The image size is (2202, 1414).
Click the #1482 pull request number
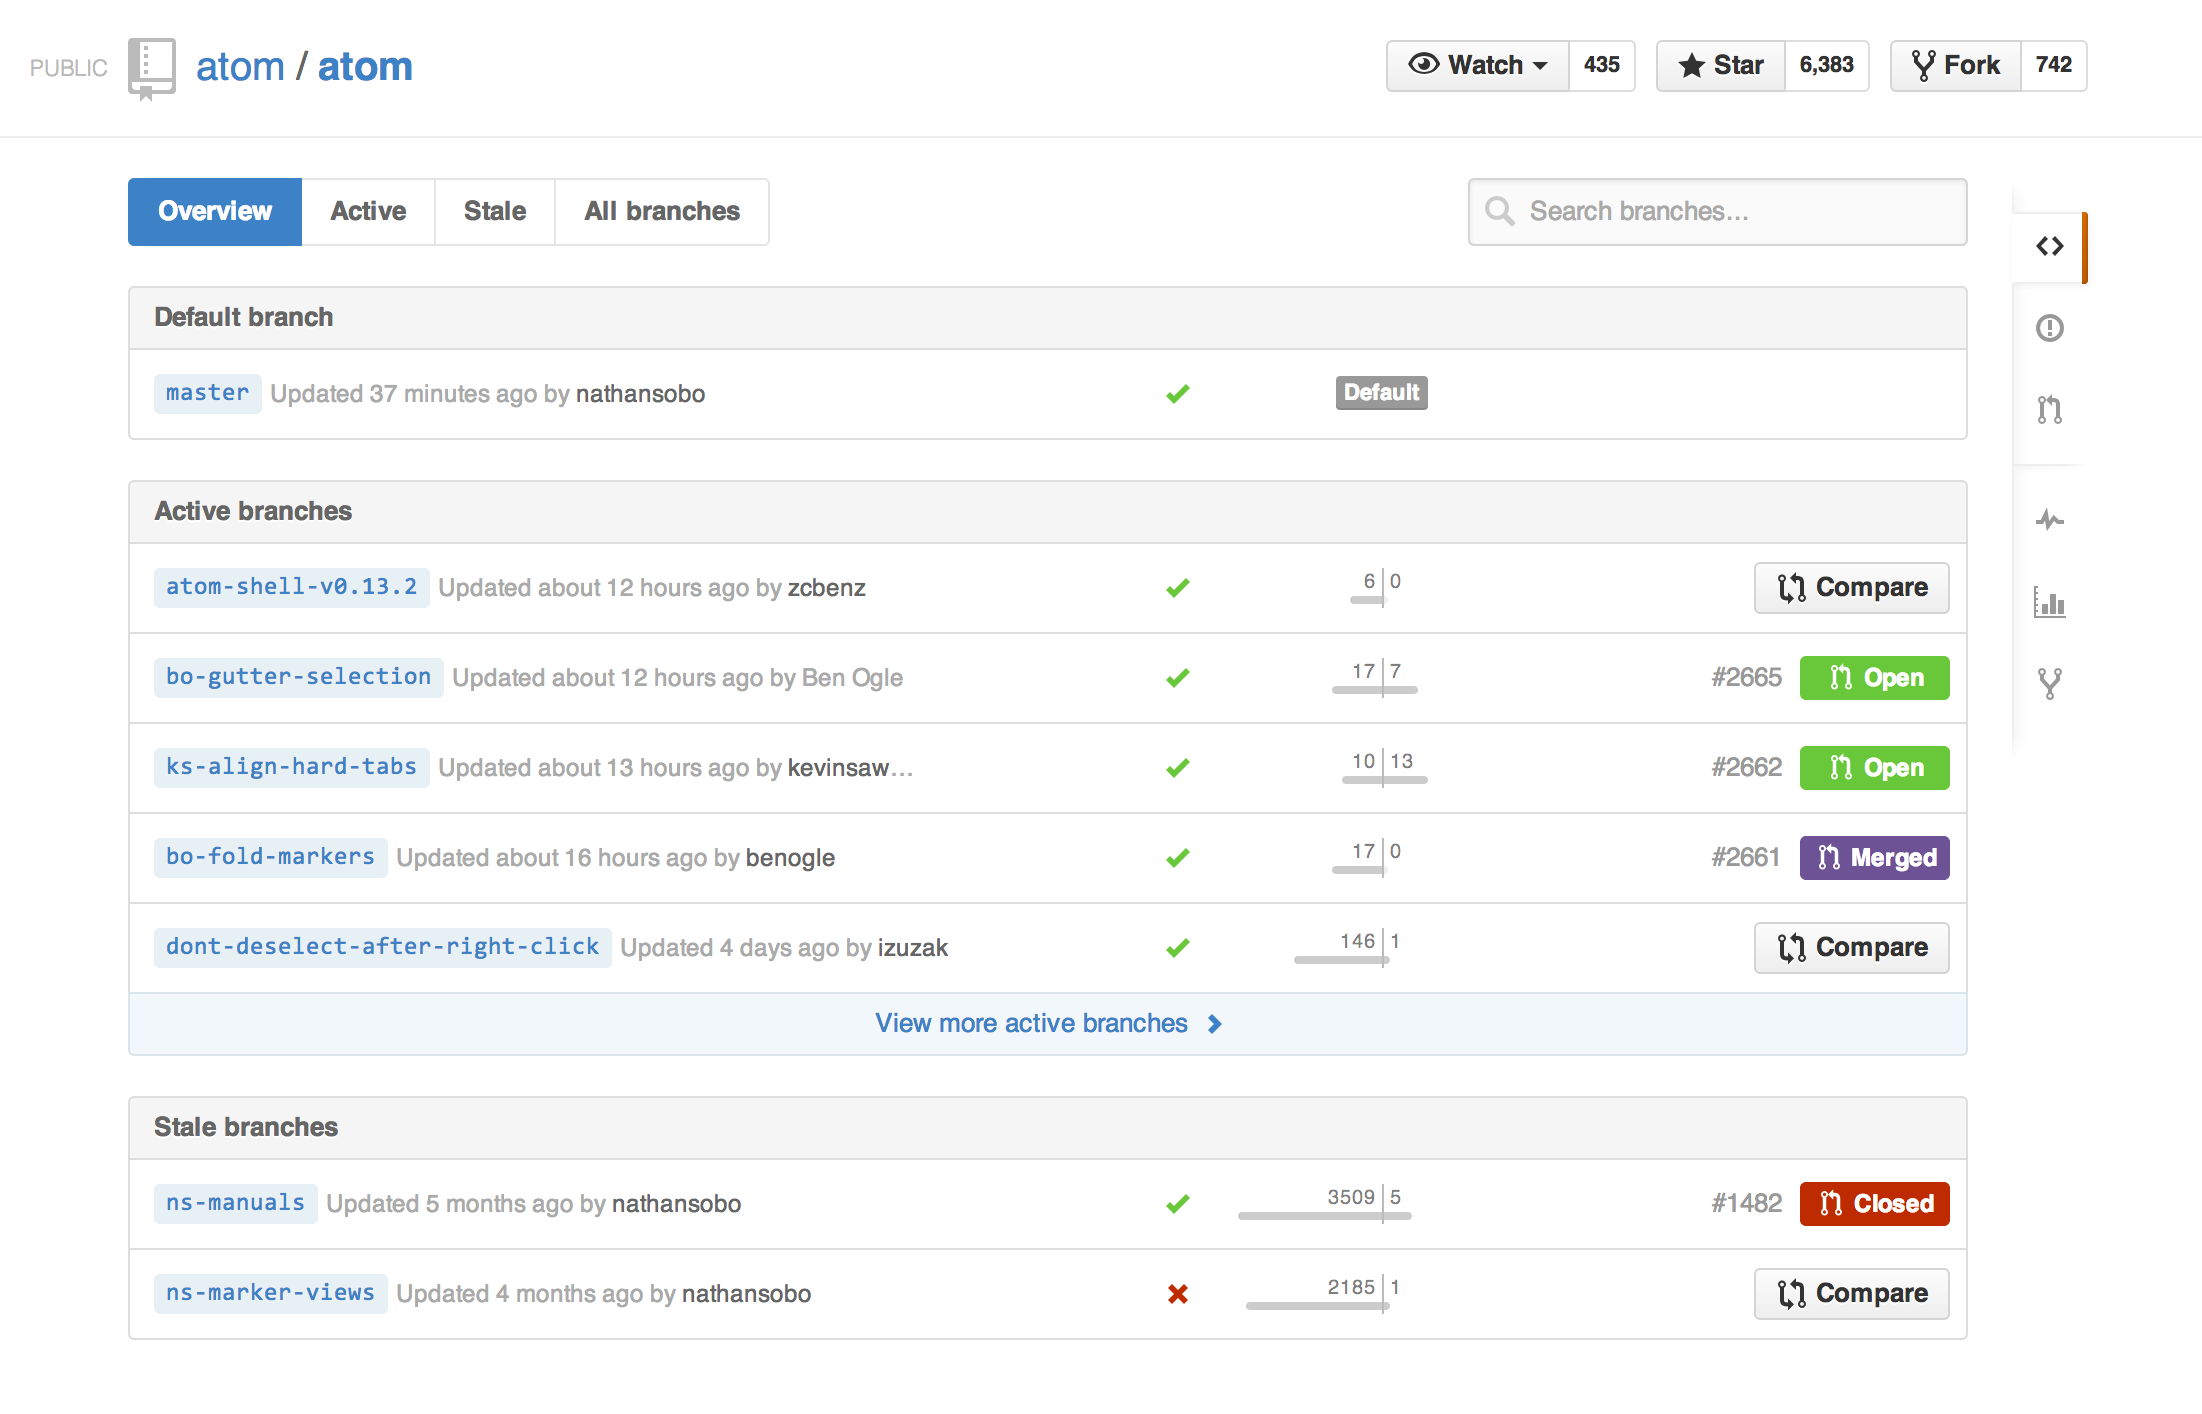pyautogui.click(x=1746, y=1204)
